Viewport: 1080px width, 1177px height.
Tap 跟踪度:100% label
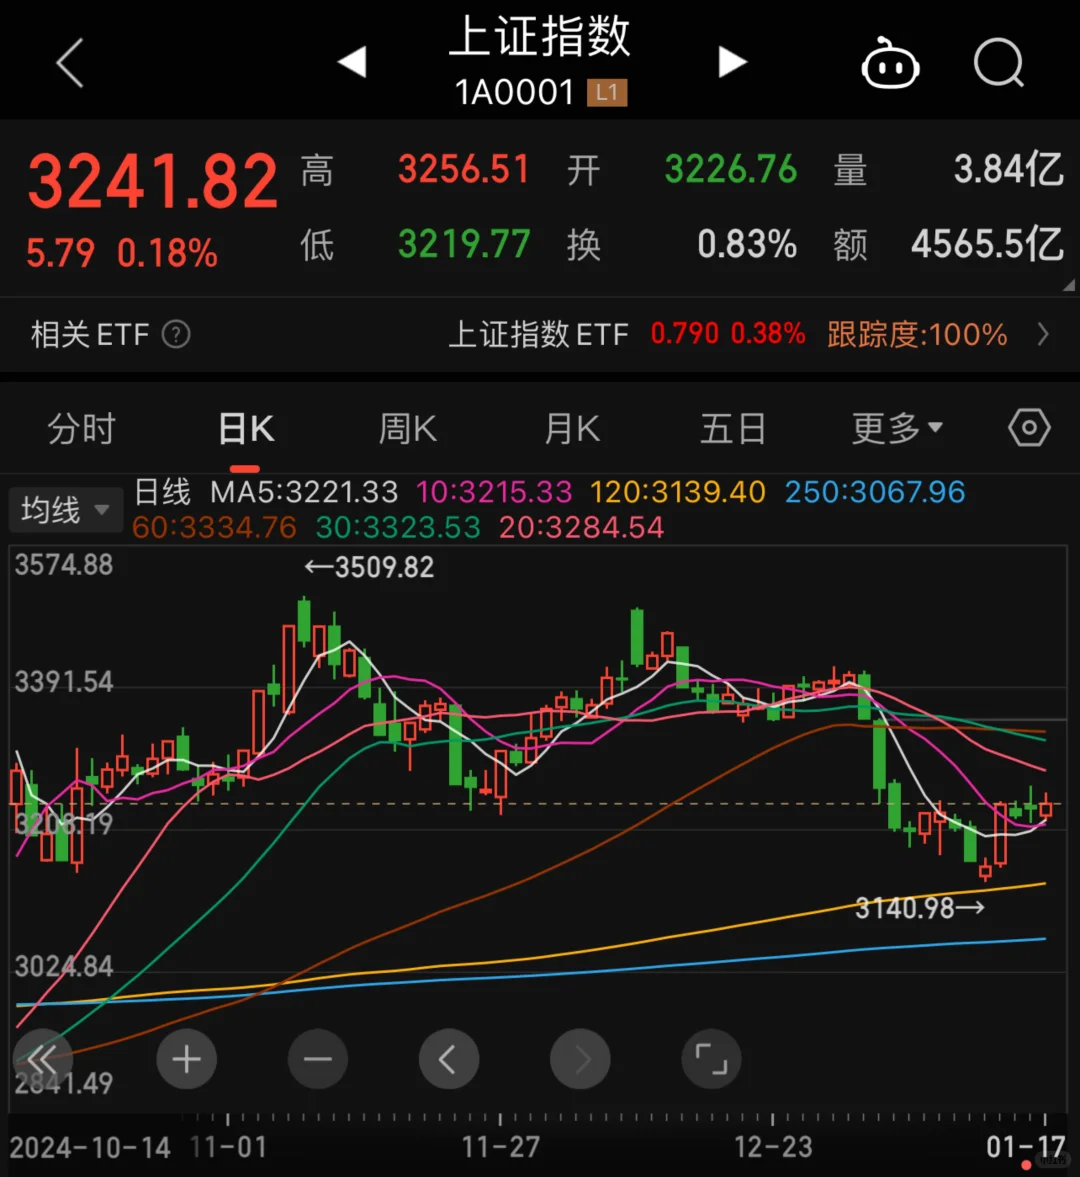tap(917, 334)
